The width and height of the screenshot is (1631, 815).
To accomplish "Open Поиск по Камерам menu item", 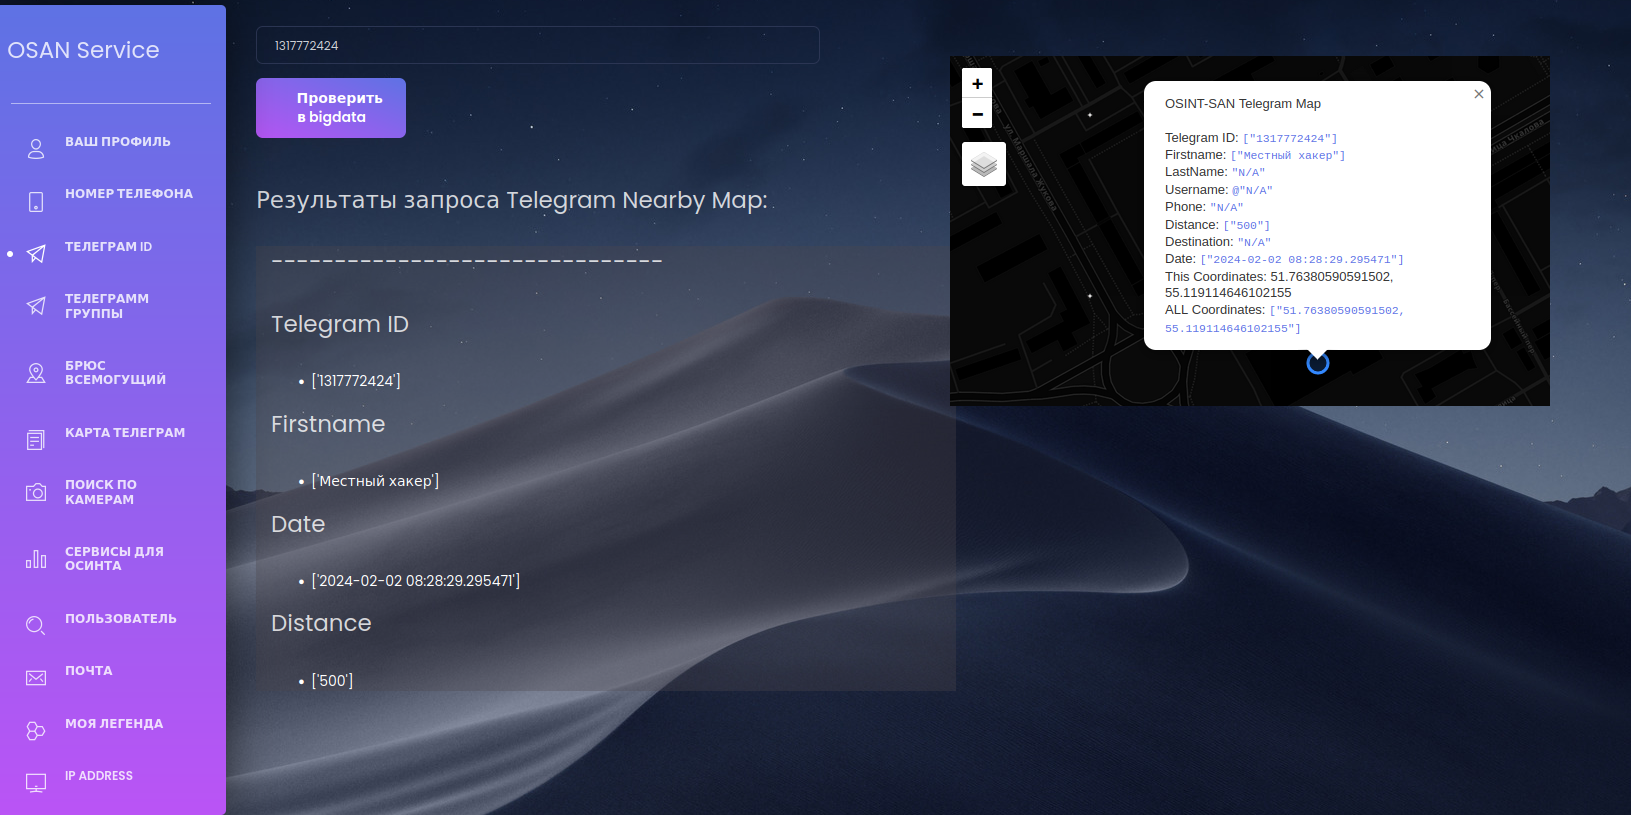I will coord(101,492).
